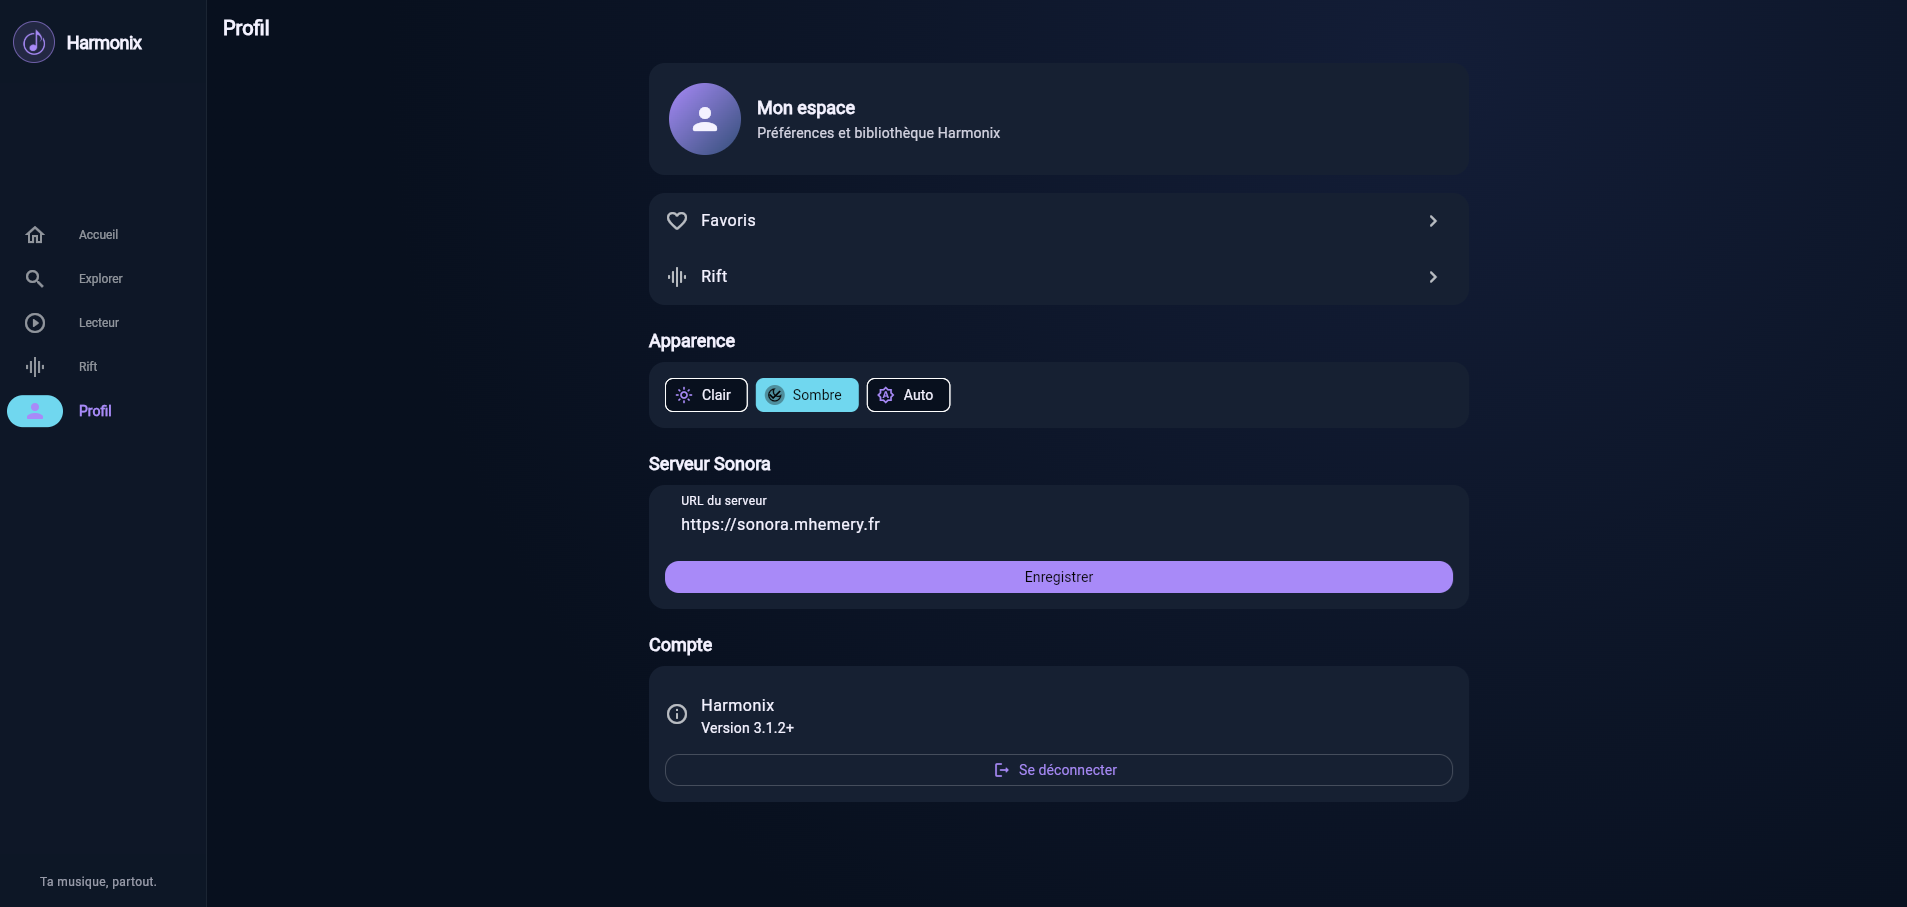Viewport: 1907px width, 907px height.
Task: Click 'Ta musique, partout.' tagline
Action: click(x=98, y=882)
